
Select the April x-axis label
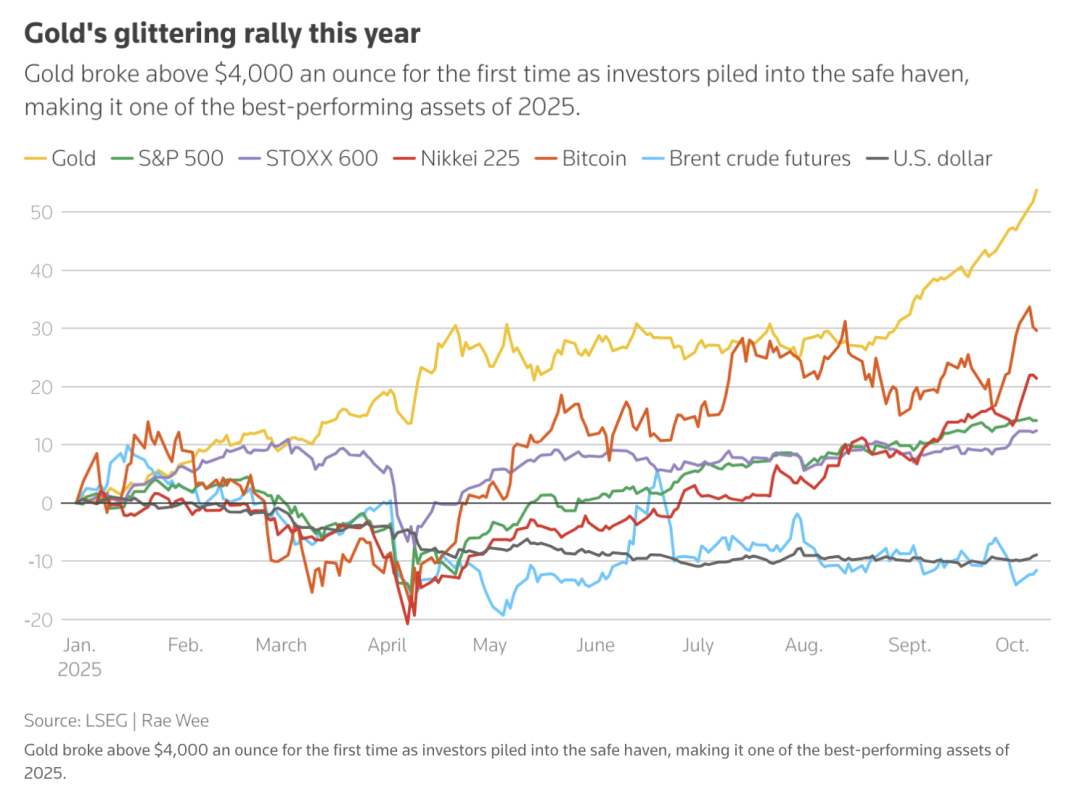[387, 645]
